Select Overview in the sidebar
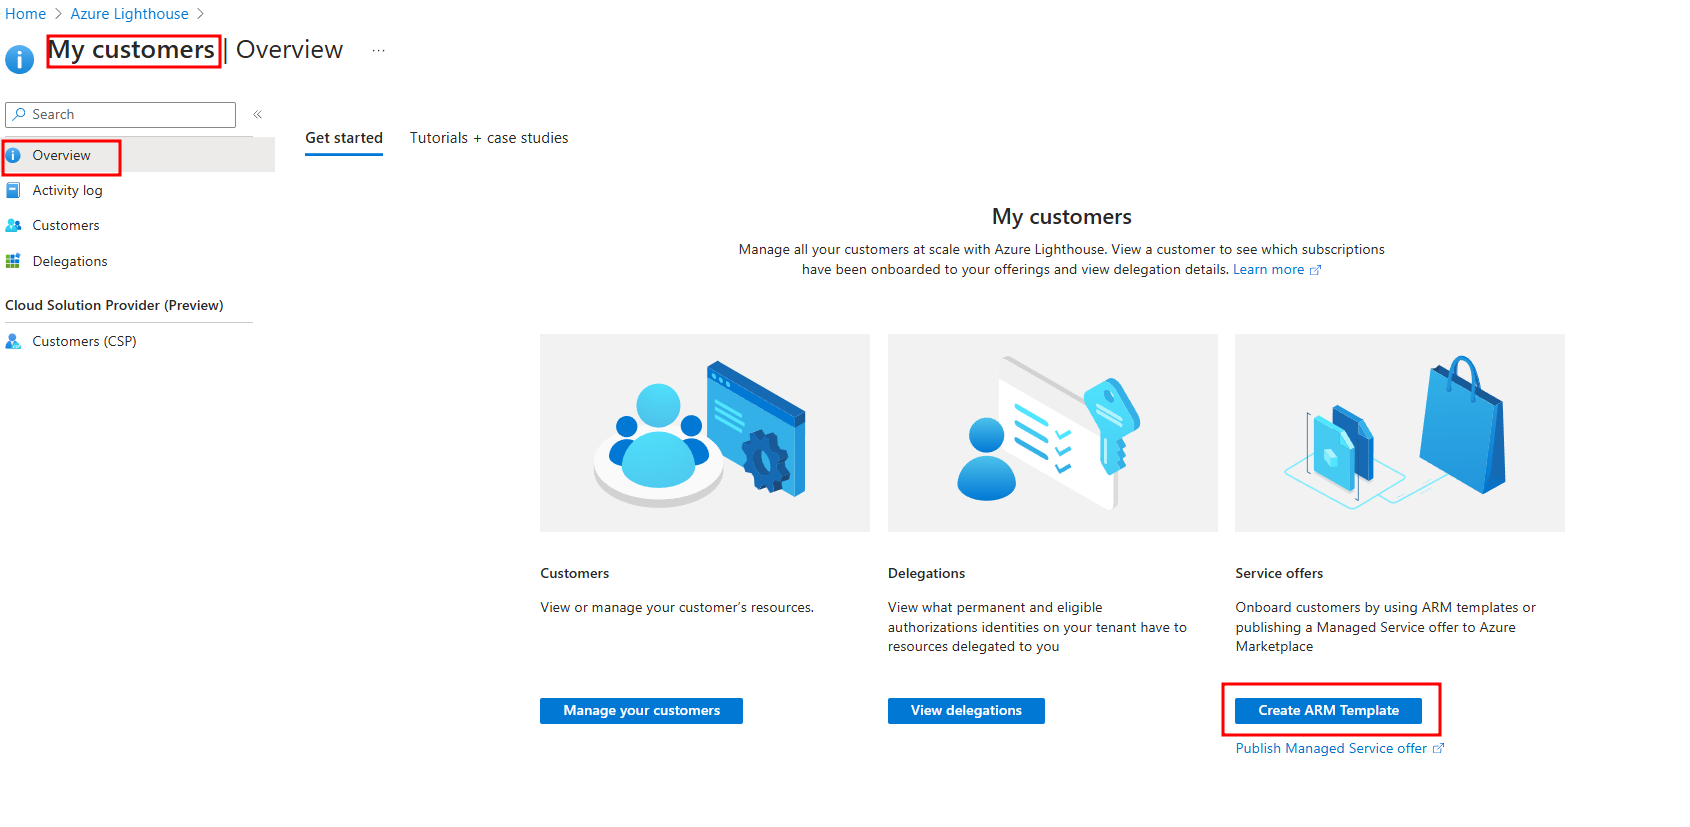This screenshot has width=1690, height=827. (139, 155)
